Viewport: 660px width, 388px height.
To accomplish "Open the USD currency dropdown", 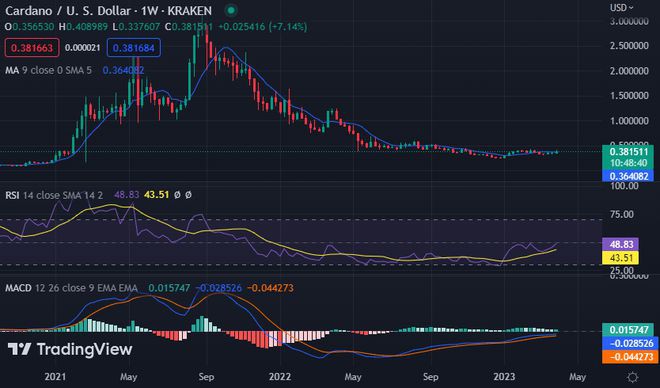I will (622, 8).
